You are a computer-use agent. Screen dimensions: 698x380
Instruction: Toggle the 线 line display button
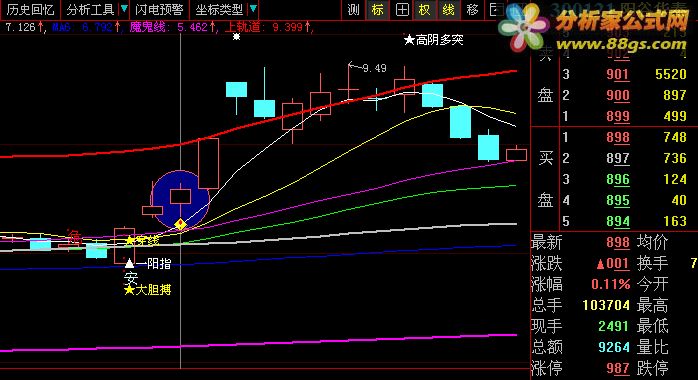pos(449,9)
